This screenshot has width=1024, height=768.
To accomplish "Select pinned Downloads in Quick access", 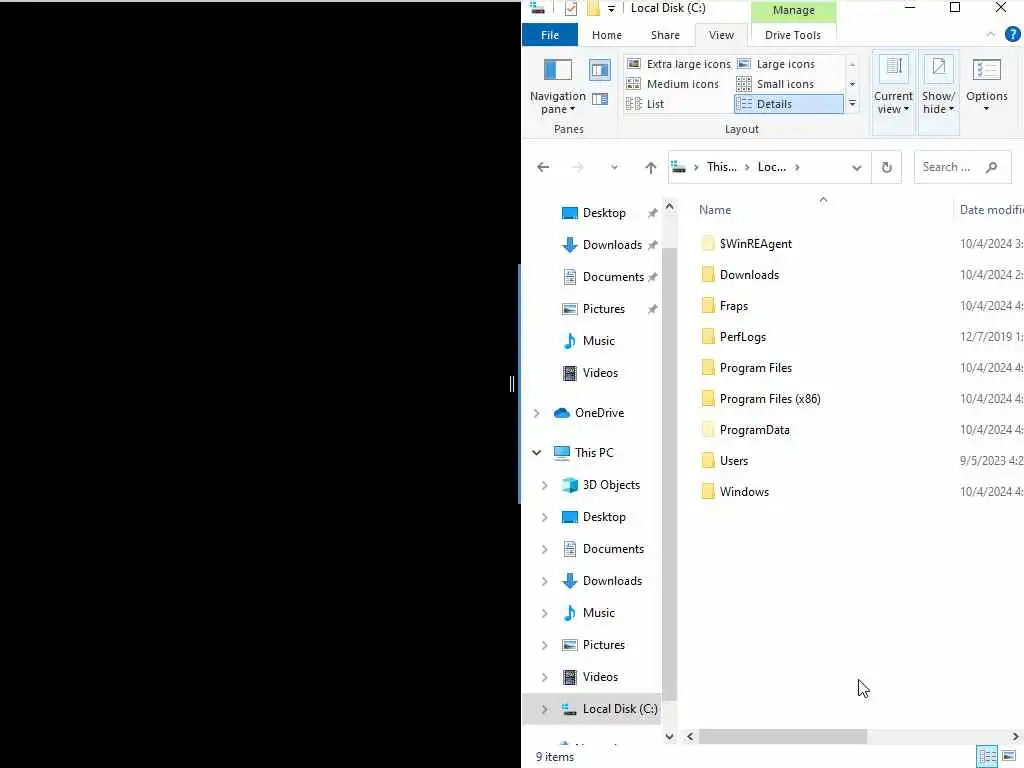I will click(x=612, y=245).
